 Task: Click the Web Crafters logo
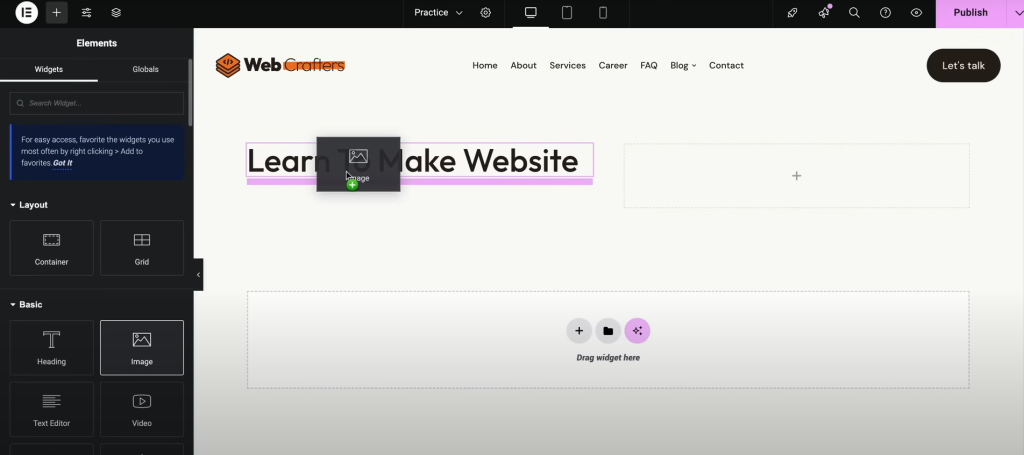[x=280, y=65]
